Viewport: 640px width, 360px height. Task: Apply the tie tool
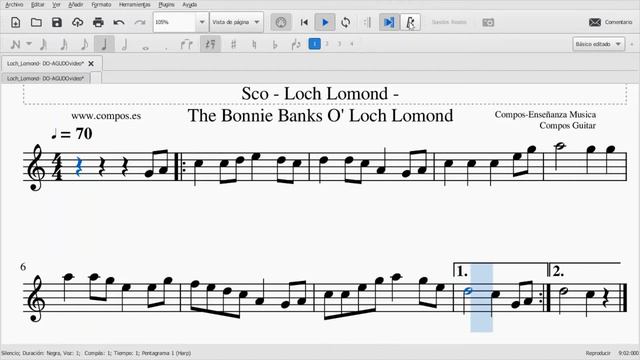[187, 44]
